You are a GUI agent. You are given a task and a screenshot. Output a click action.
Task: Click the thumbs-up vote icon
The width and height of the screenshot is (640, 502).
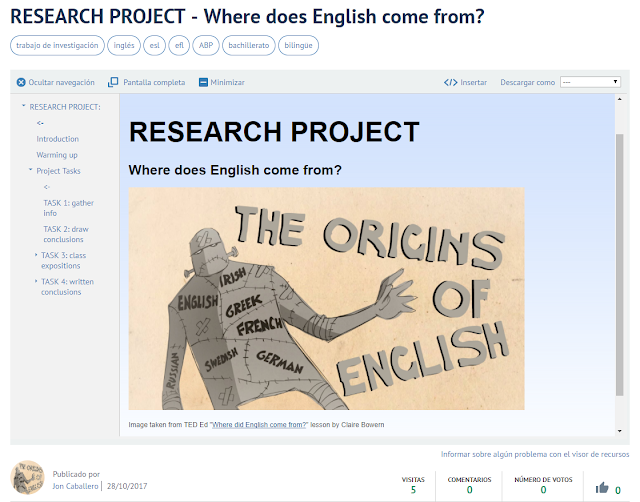click(x=602, y=488)
